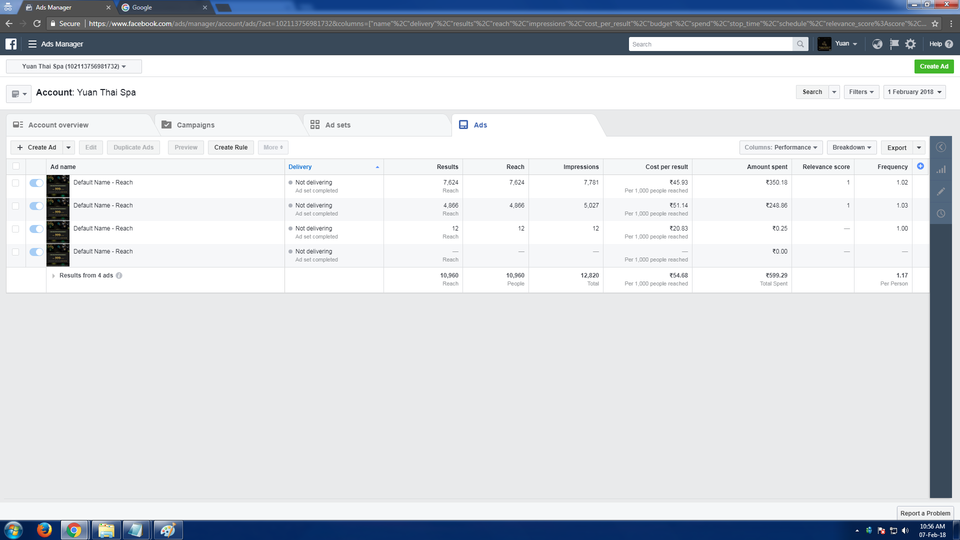Check the box for the ad with 7,624 results

(x=16, y=182)
